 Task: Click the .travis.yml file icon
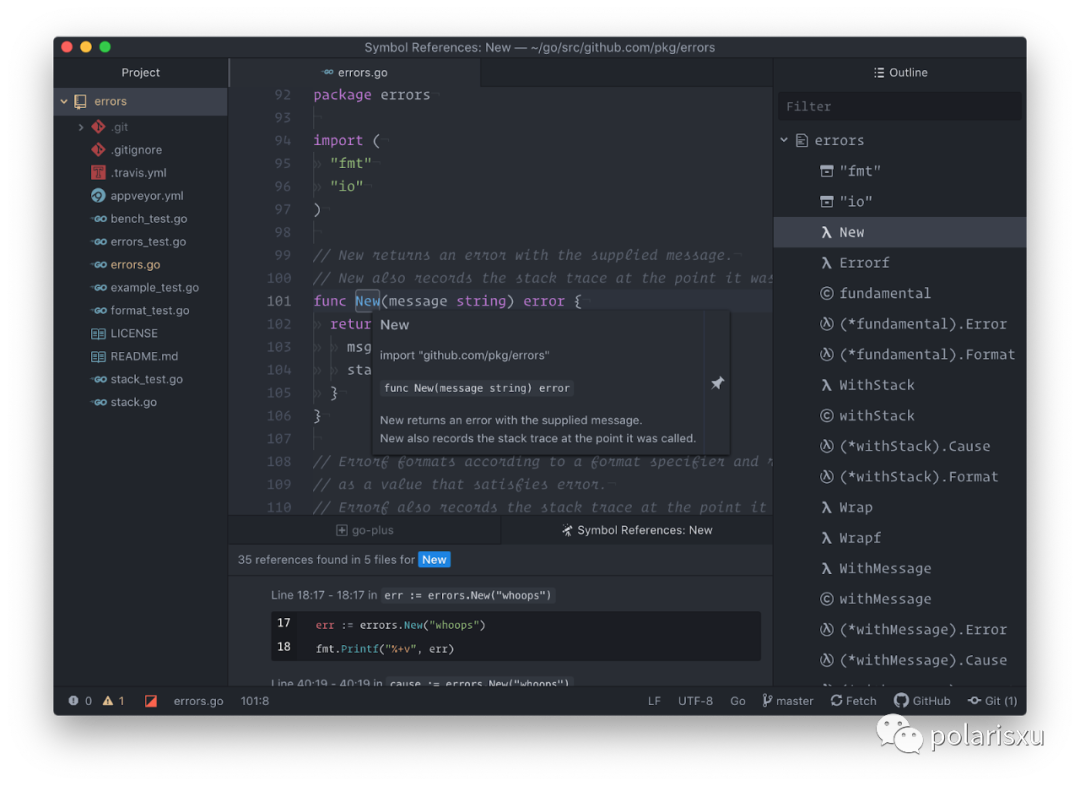tap(98, 172)
